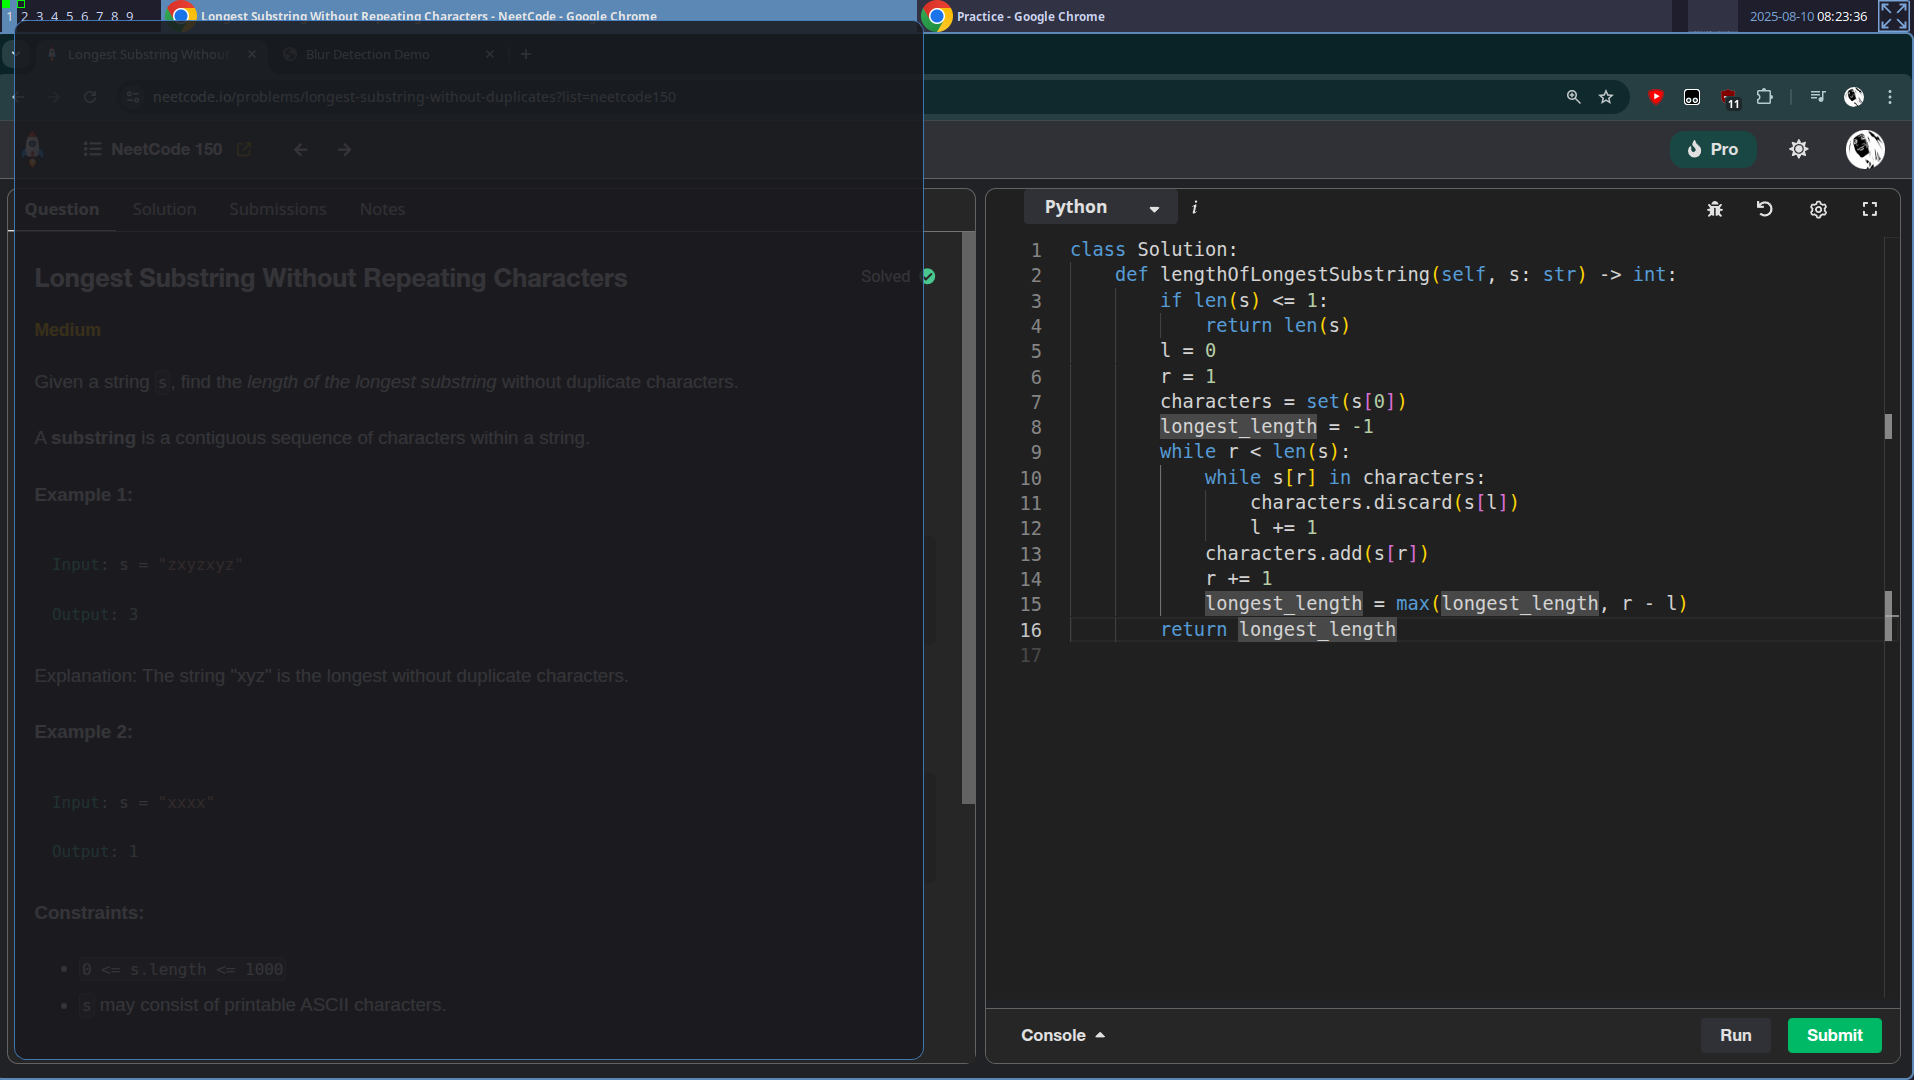Open the dark mask-face extension icon
Image resolution: width=1914 pixels, height=1080 pixels.
coord(1692,97)
